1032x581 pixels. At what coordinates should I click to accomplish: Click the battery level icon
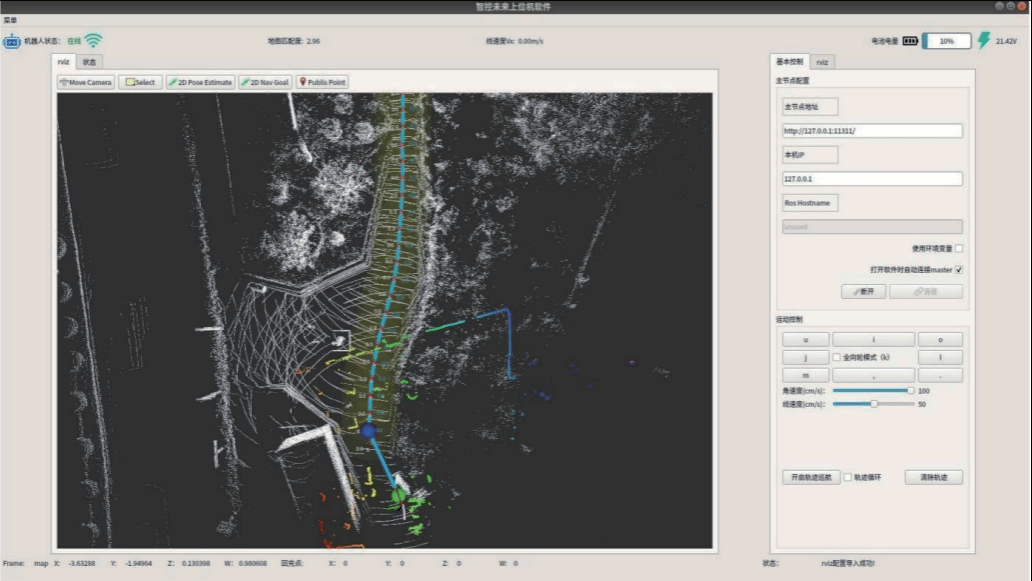(x=910, y=42)
